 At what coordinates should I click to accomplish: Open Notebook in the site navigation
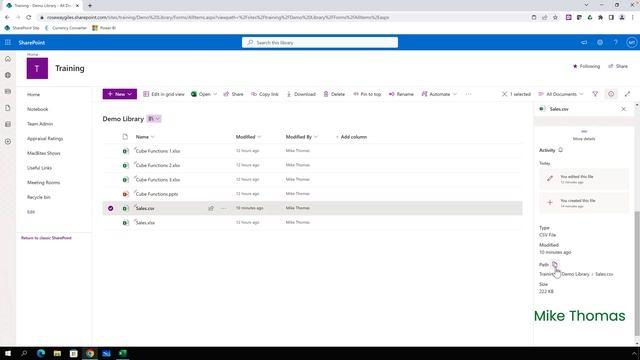coord(38,109)
